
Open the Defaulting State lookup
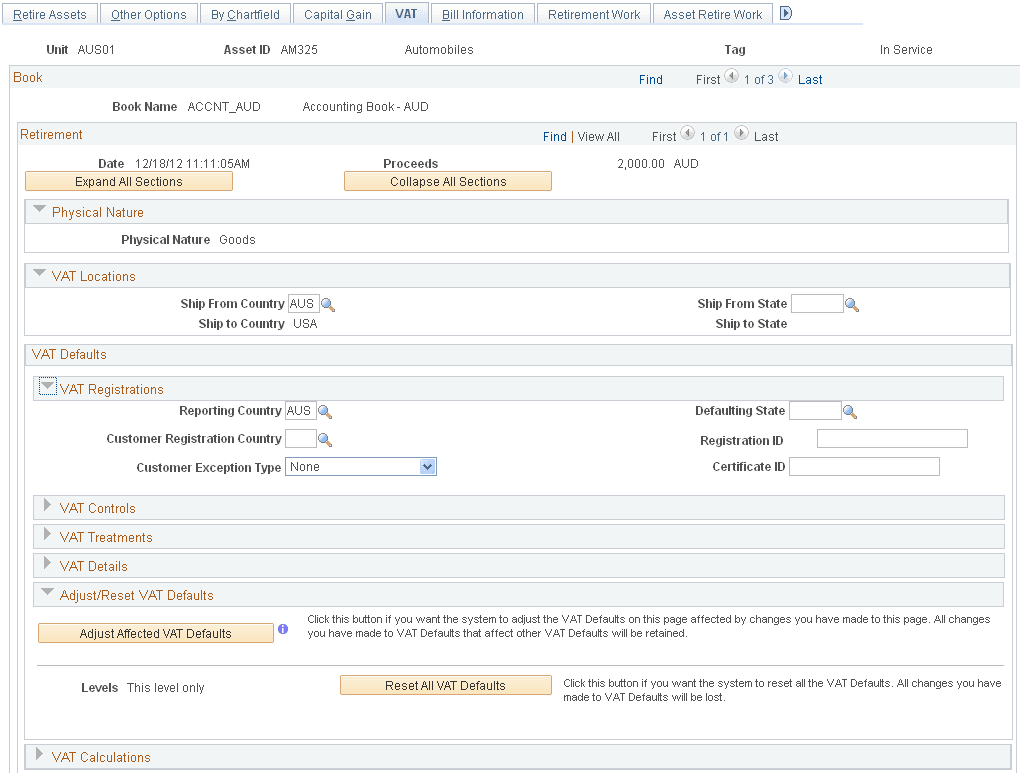coord(850,411)
